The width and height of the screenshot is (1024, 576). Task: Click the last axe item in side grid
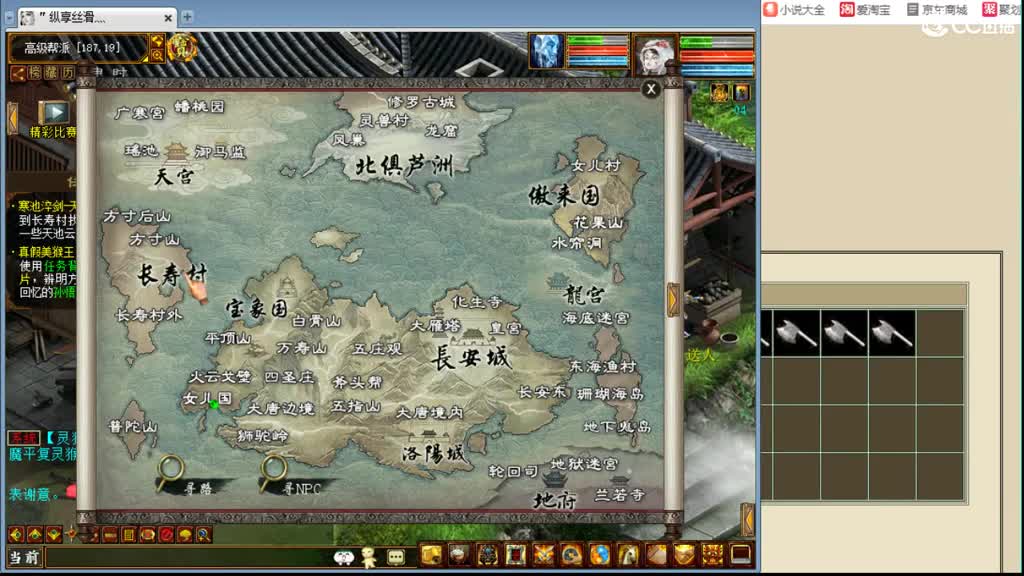[x=892, y=332]
